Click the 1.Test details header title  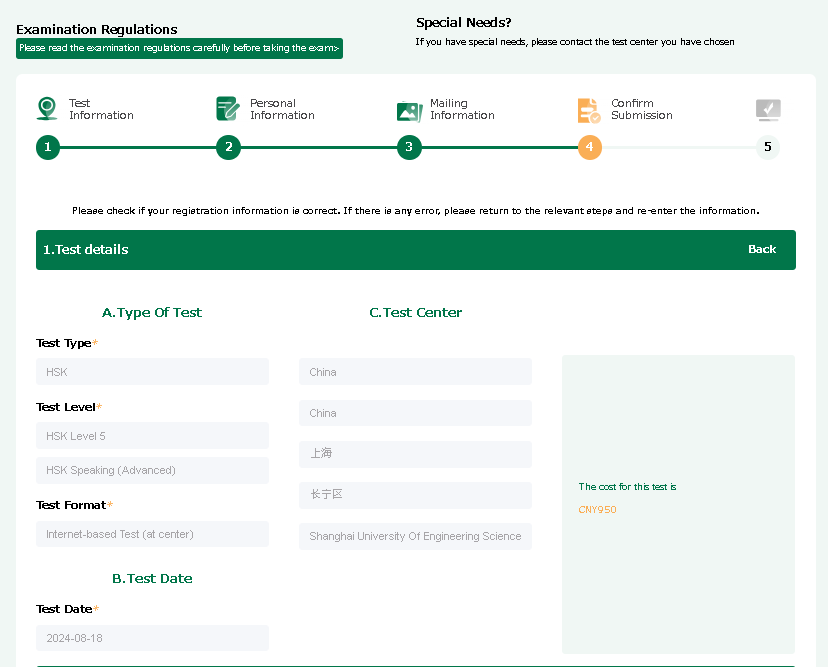point(86,249)
